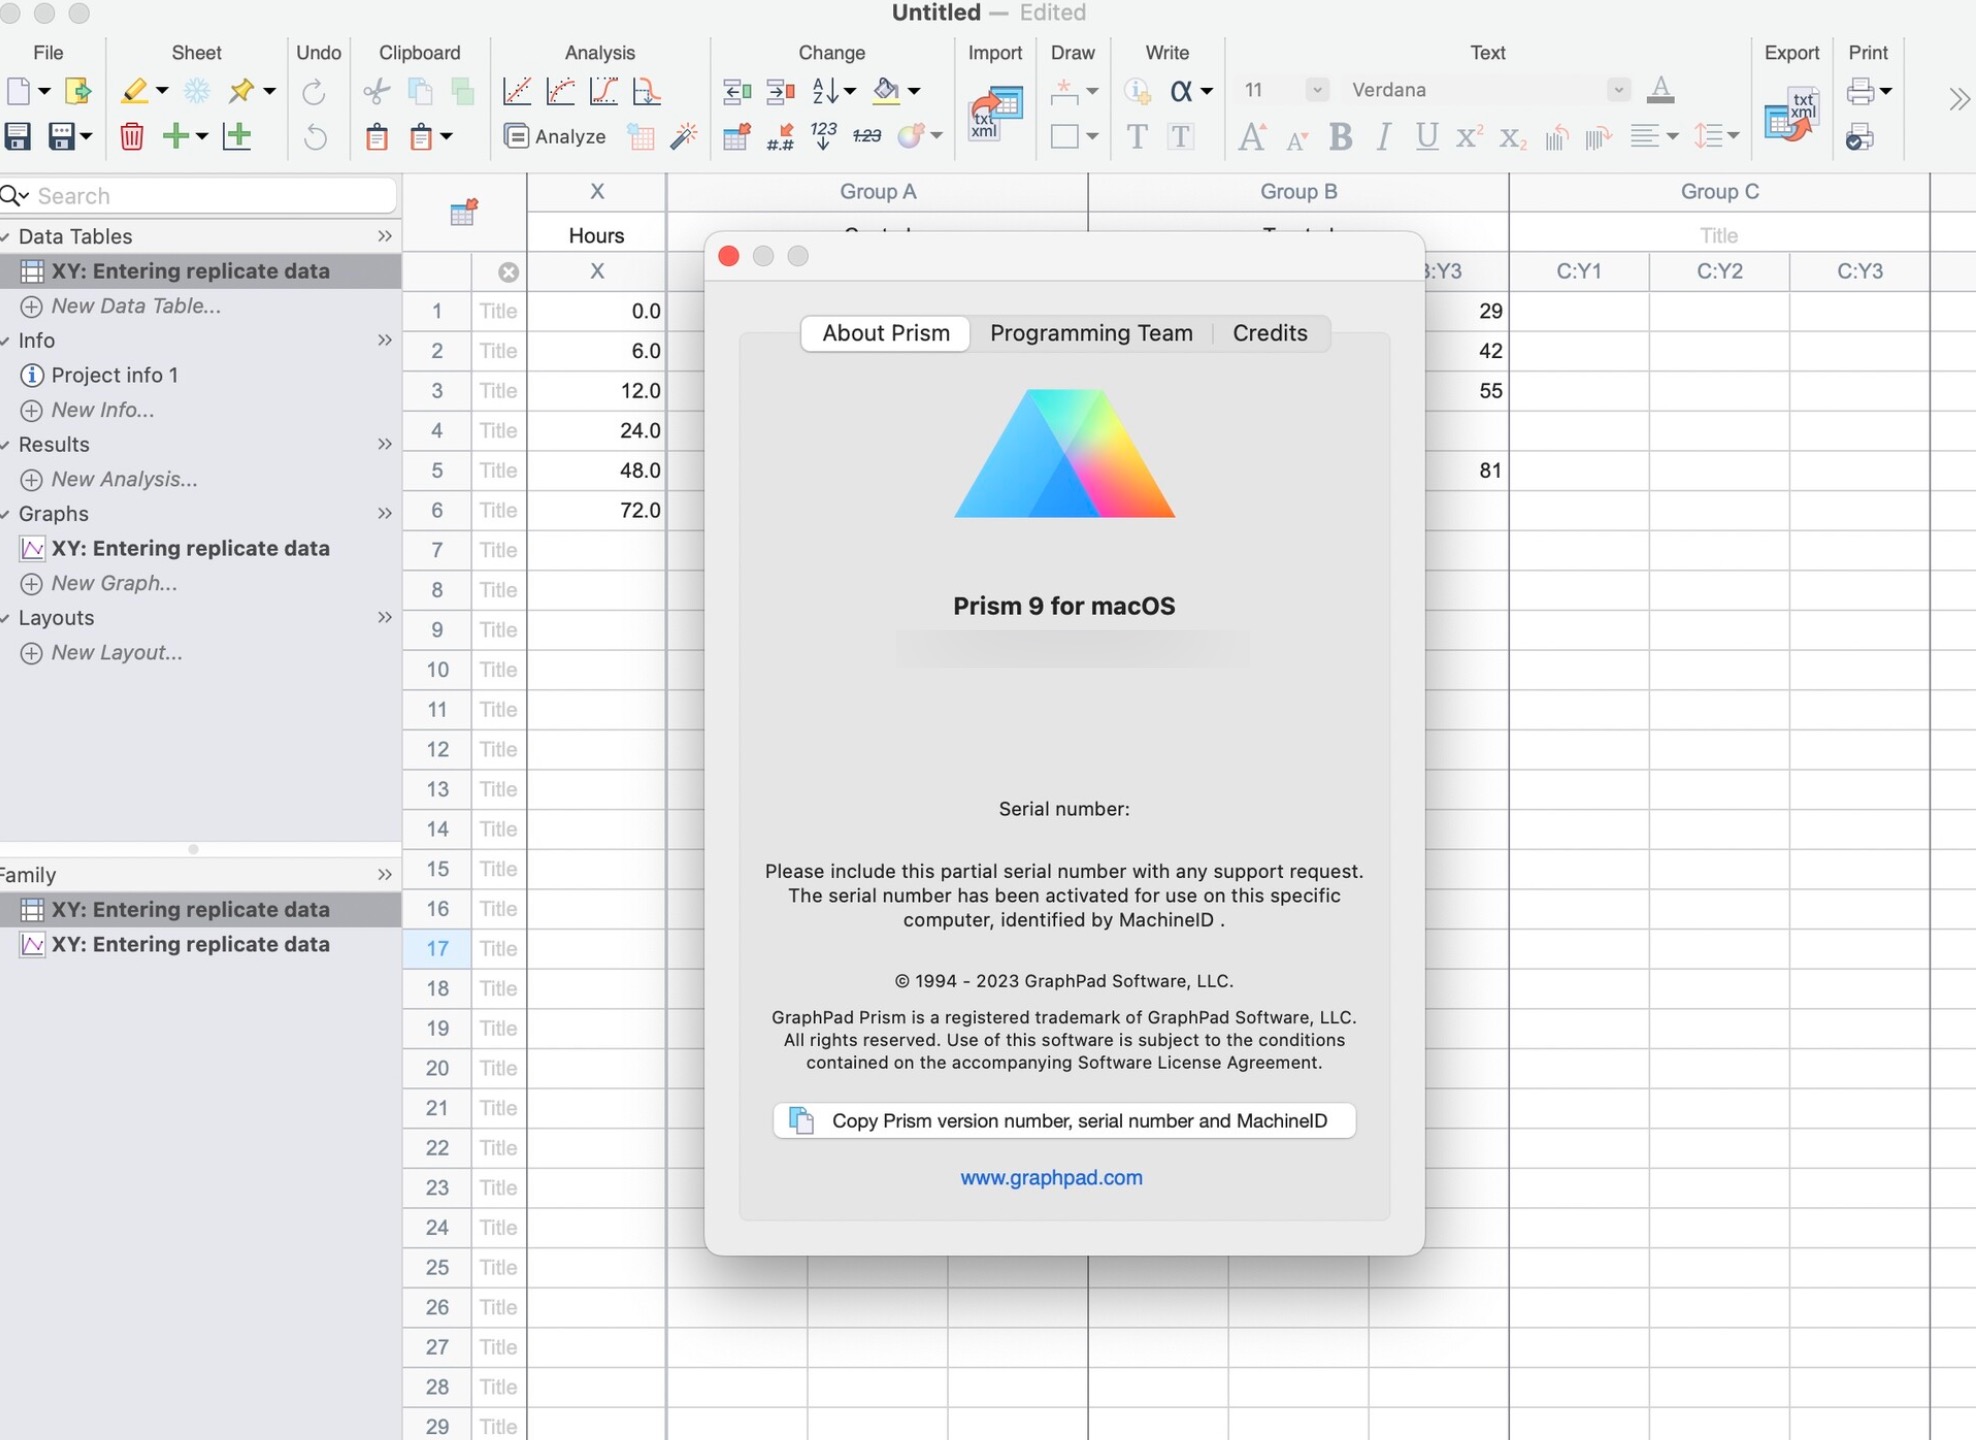The image size is (1976, 1440).
Task: Switch to the Credits tab
Action: (x=1269, y=333)
